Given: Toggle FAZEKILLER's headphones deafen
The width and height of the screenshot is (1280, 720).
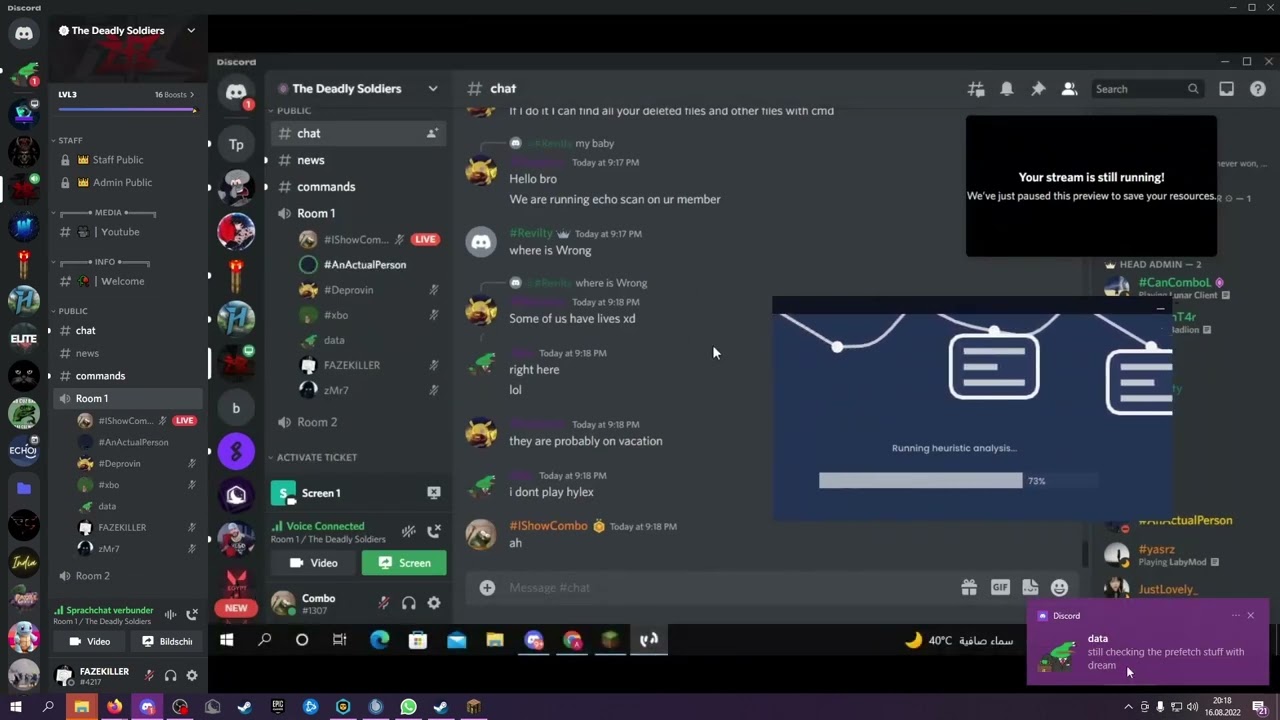Looking at the screenshot, I should (x=170, y=676).
